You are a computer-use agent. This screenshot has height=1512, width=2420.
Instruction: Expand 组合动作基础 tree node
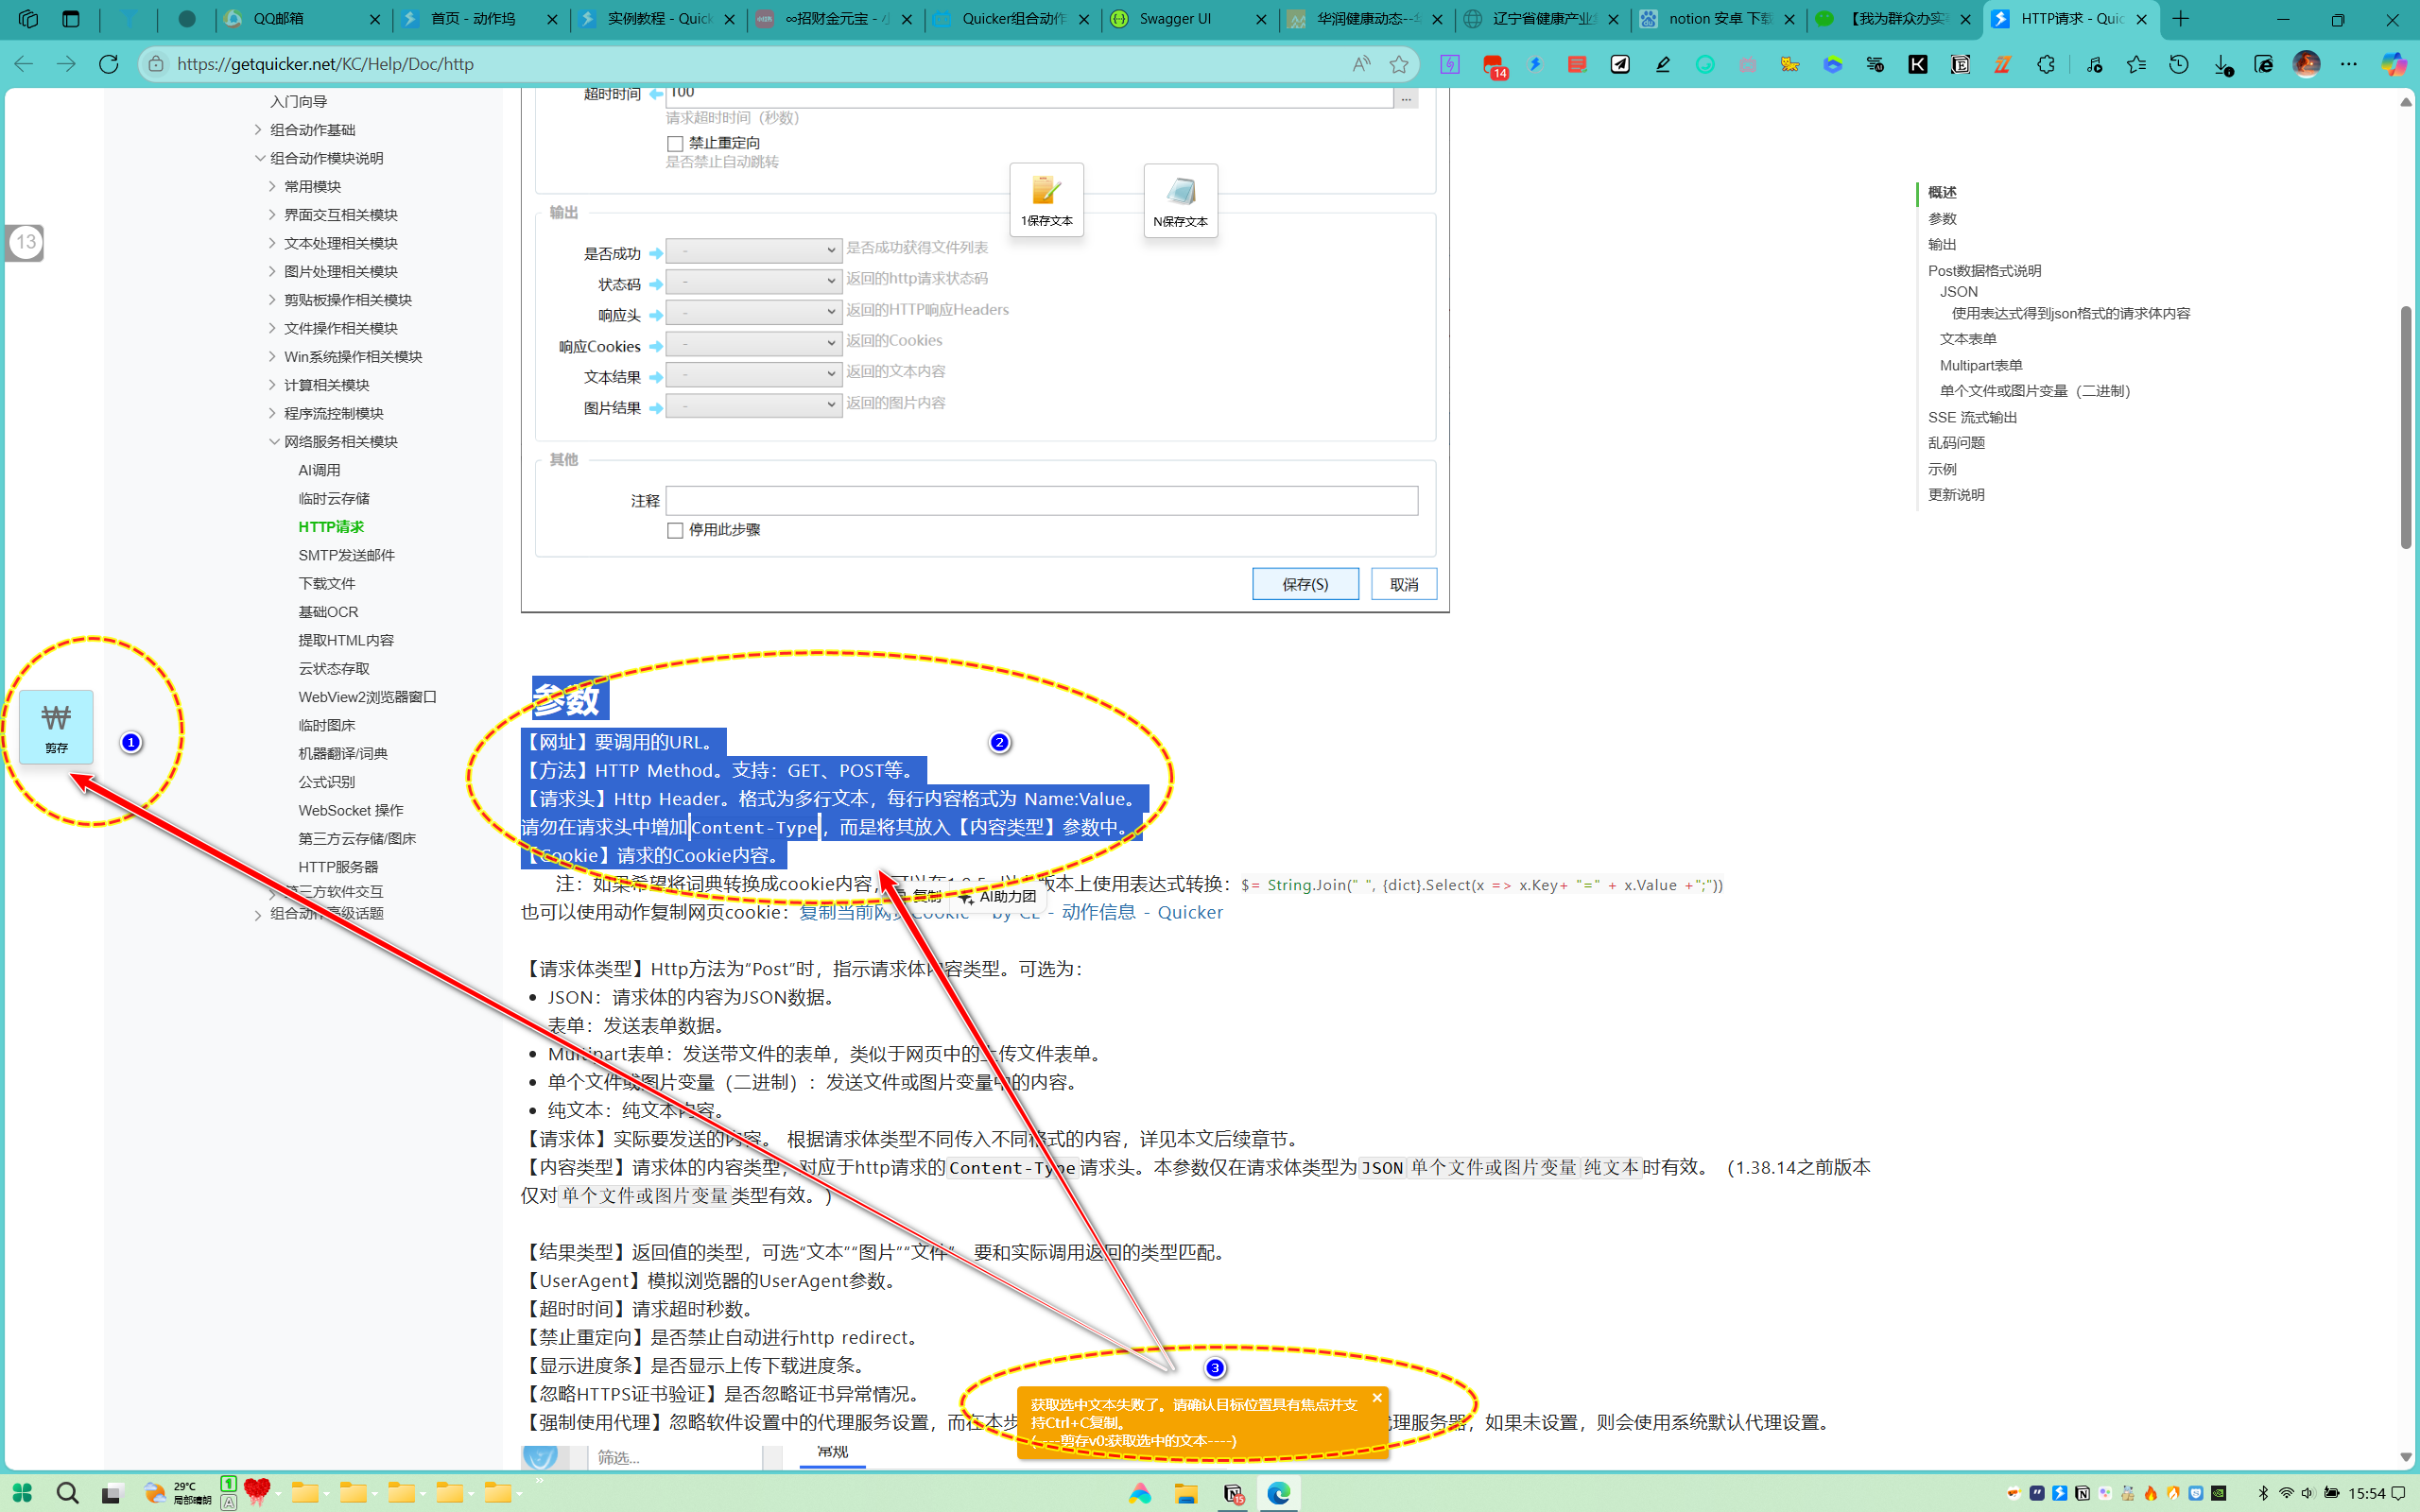coord(258,130)
